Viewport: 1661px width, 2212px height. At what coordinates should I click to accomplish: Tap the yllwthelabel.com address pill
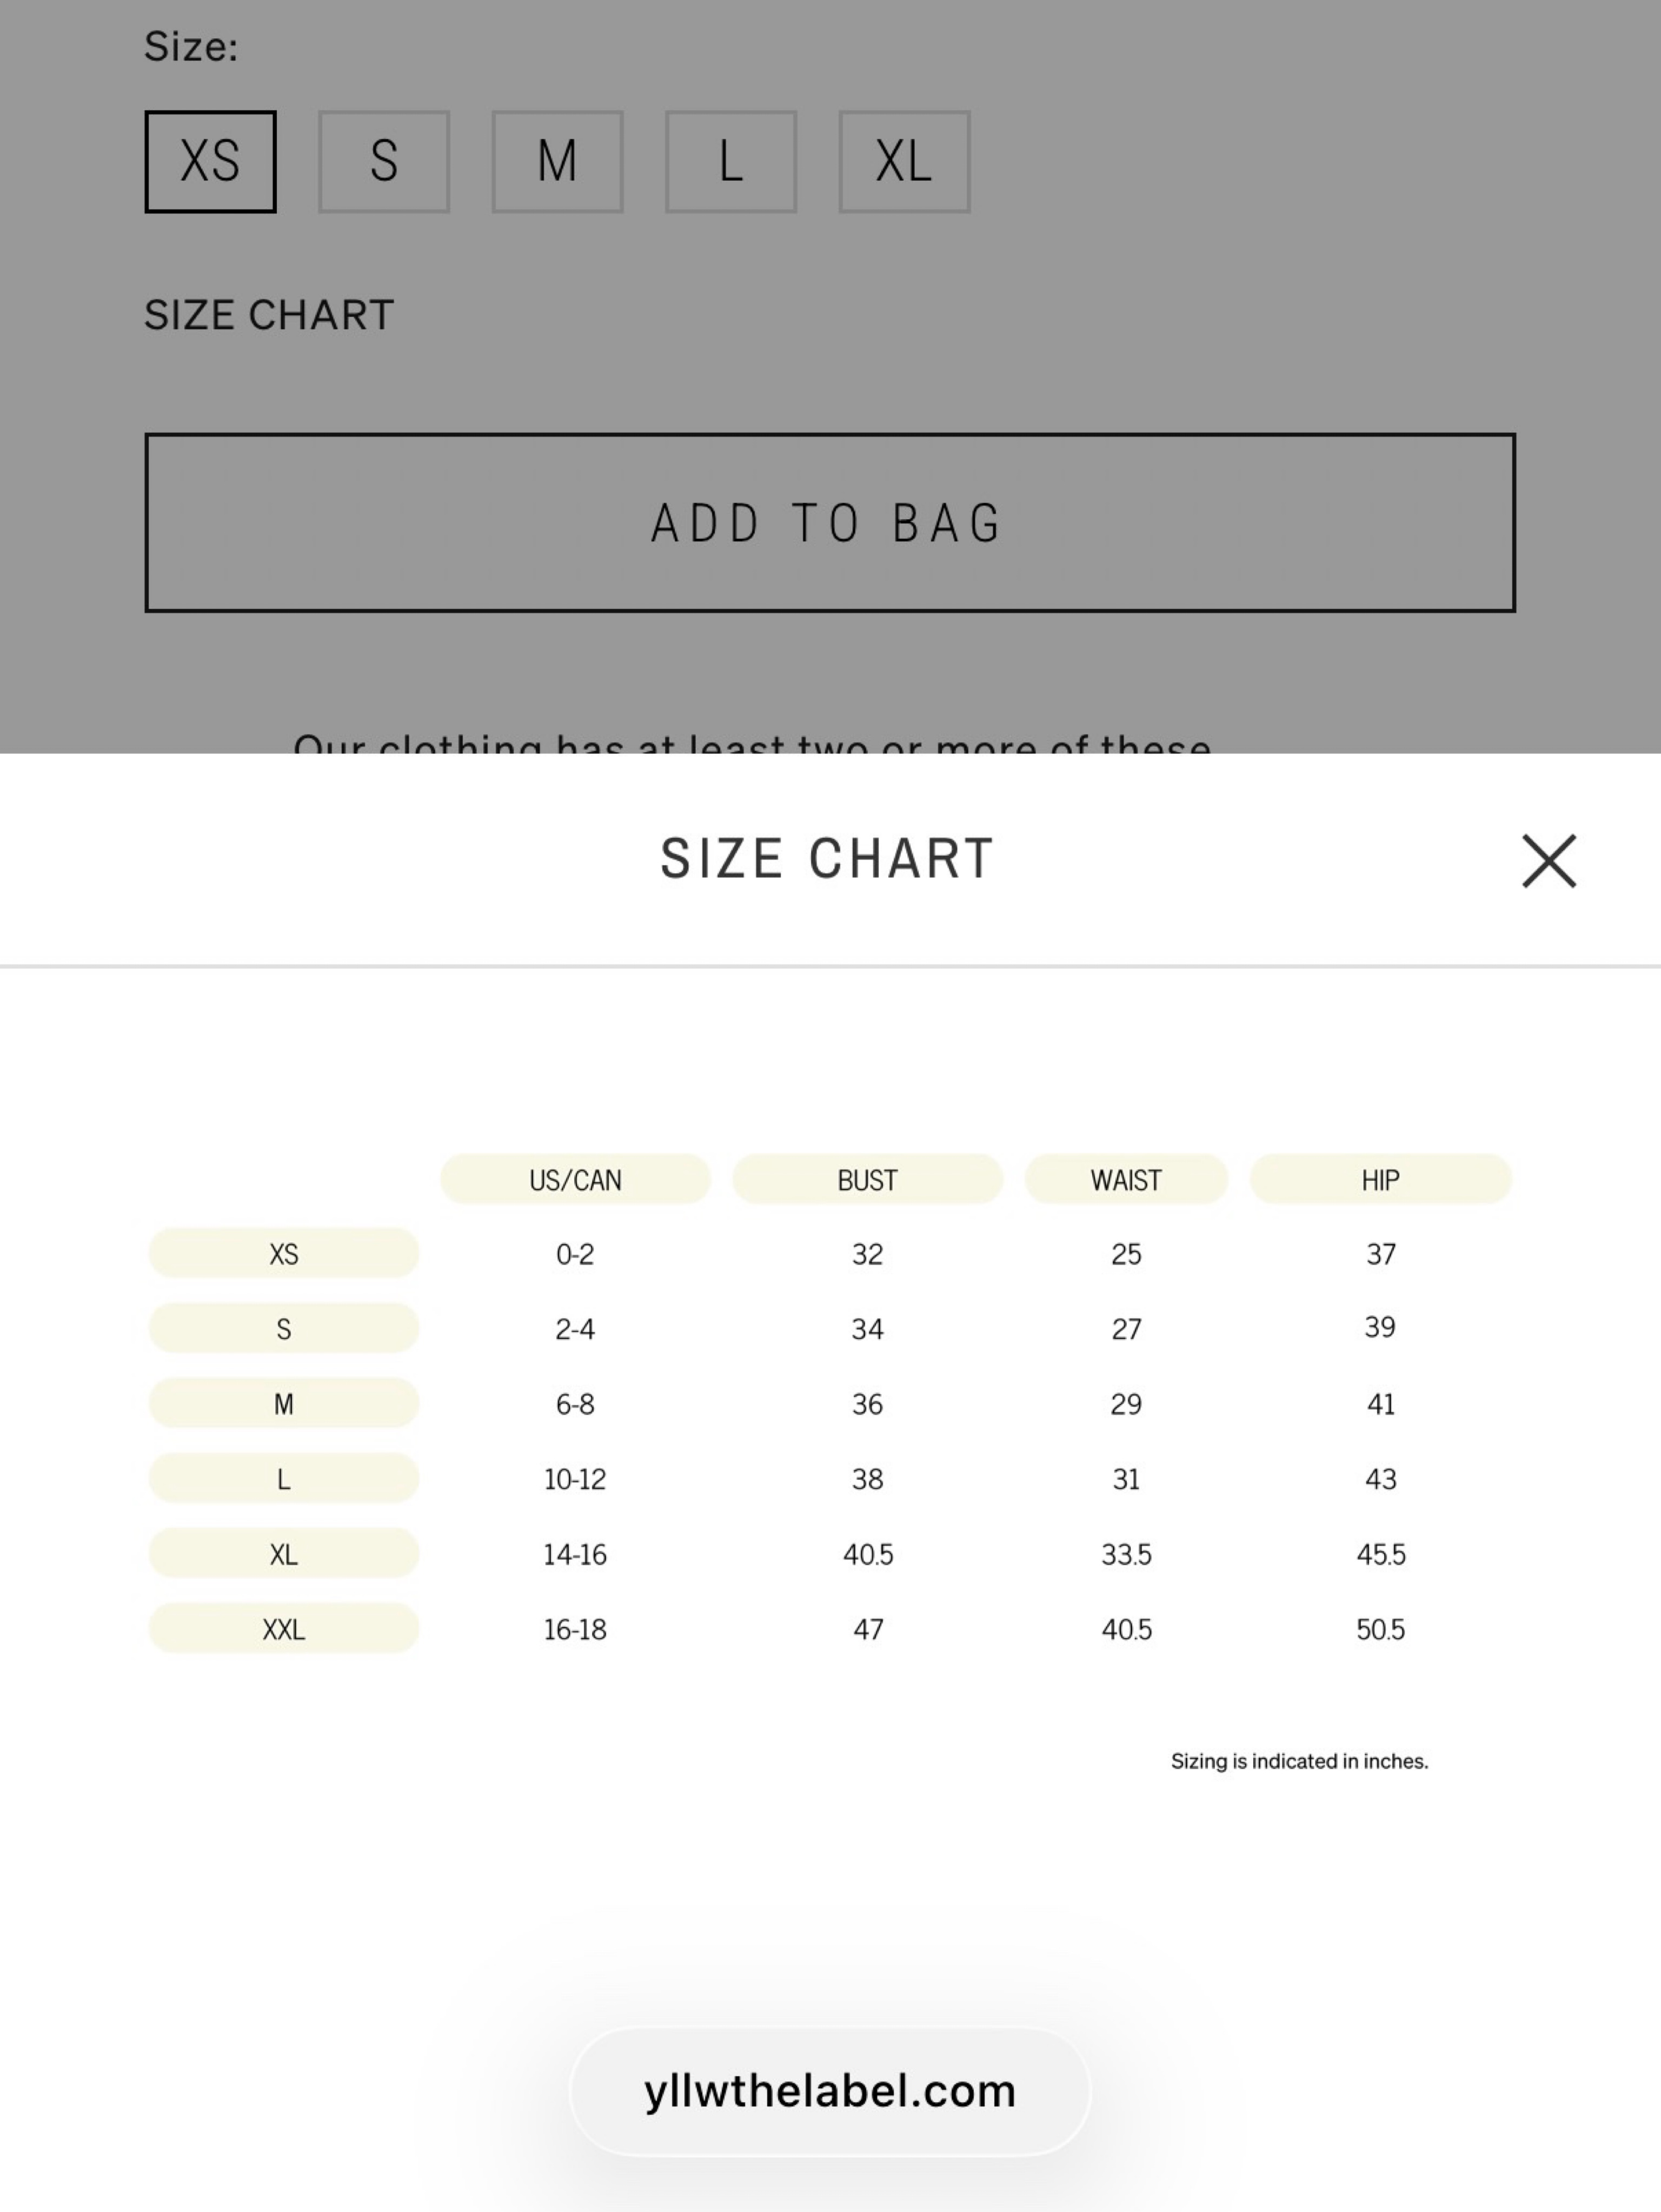click(830, 2091)
